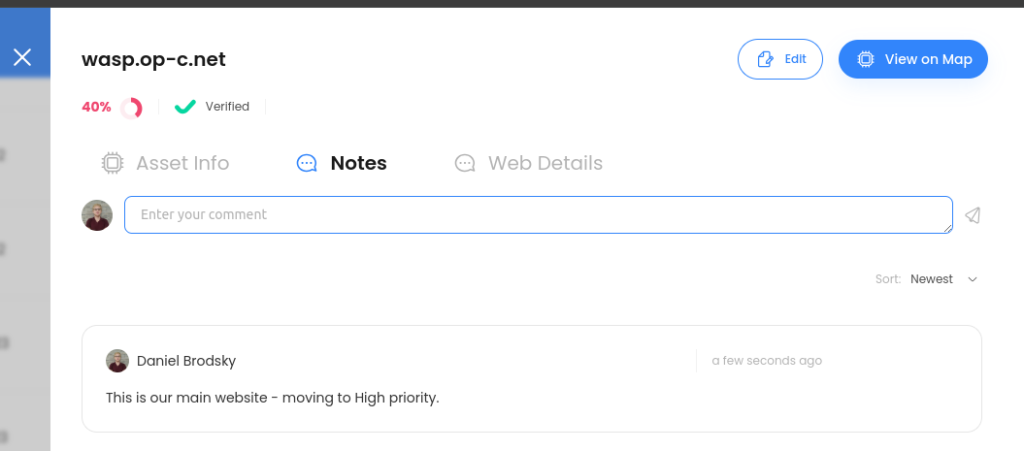The image size is (1024, 451).
Task: Switch to the Asset Info tab label
Action: [x=182, y=163]
